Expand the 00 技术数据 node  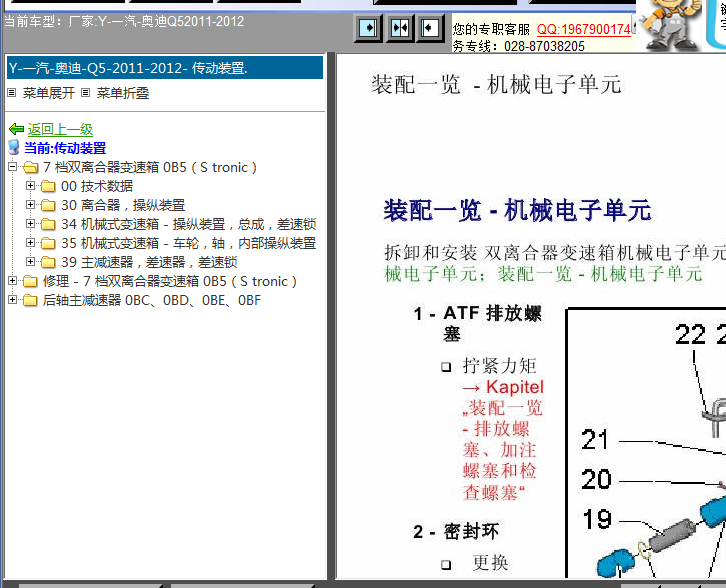pyautogui.click(x=30, y=186)
